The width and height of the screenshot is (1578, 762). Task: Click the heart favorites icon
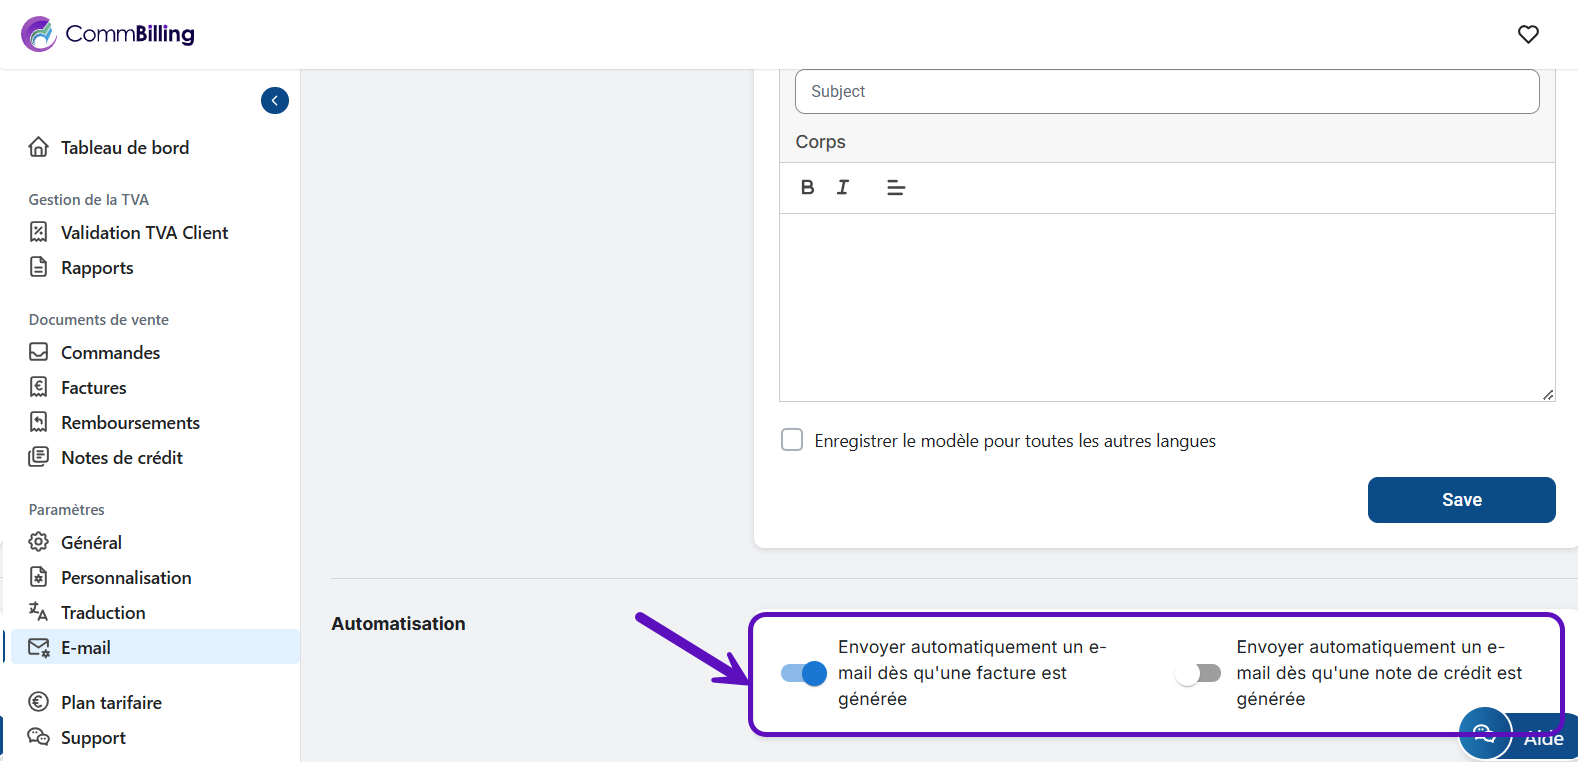click(x=1528, y=34)
